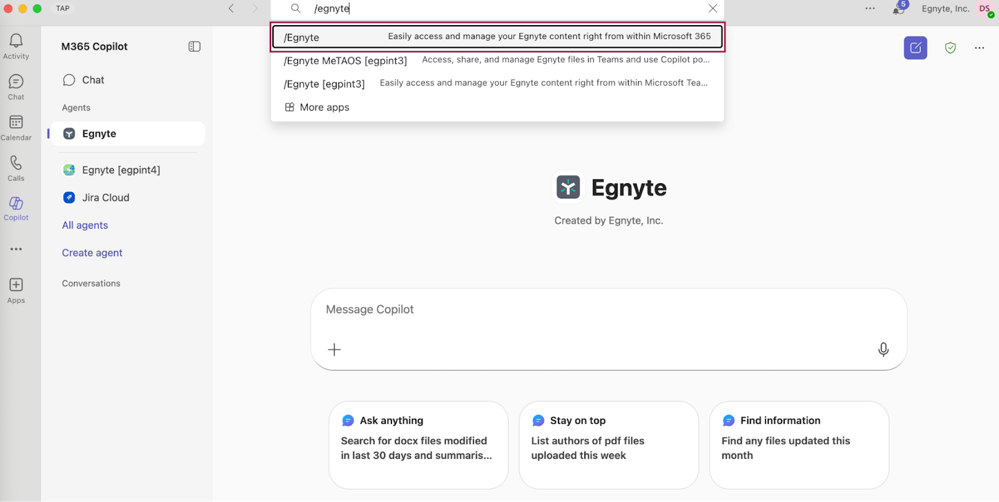This screenshot has height=502, width=999.
Task: Click Created by Egnyte, Inc. text
Action: pos(608,220)
